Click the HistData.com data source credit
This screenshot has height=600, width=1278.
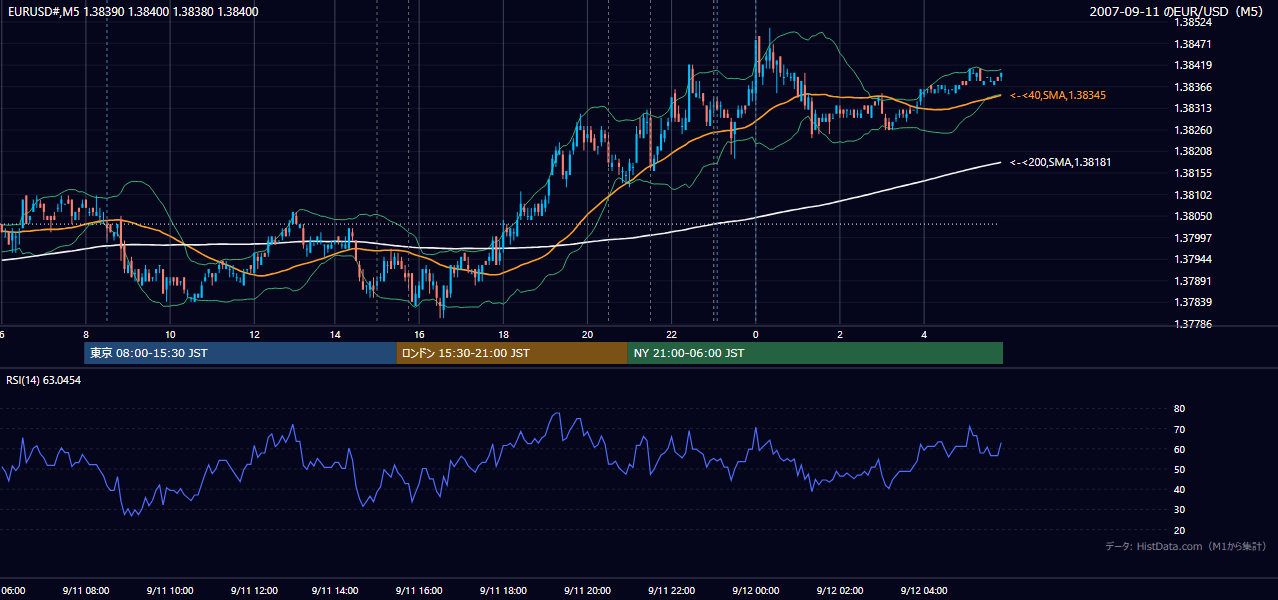tap(1186, 546)
